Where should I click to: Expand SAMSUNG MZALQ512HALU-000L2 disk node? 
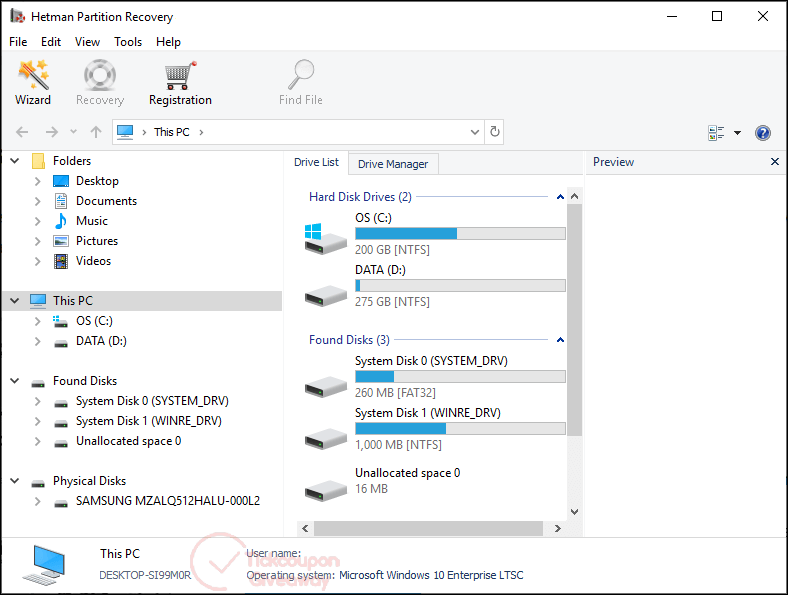[37, 501]
